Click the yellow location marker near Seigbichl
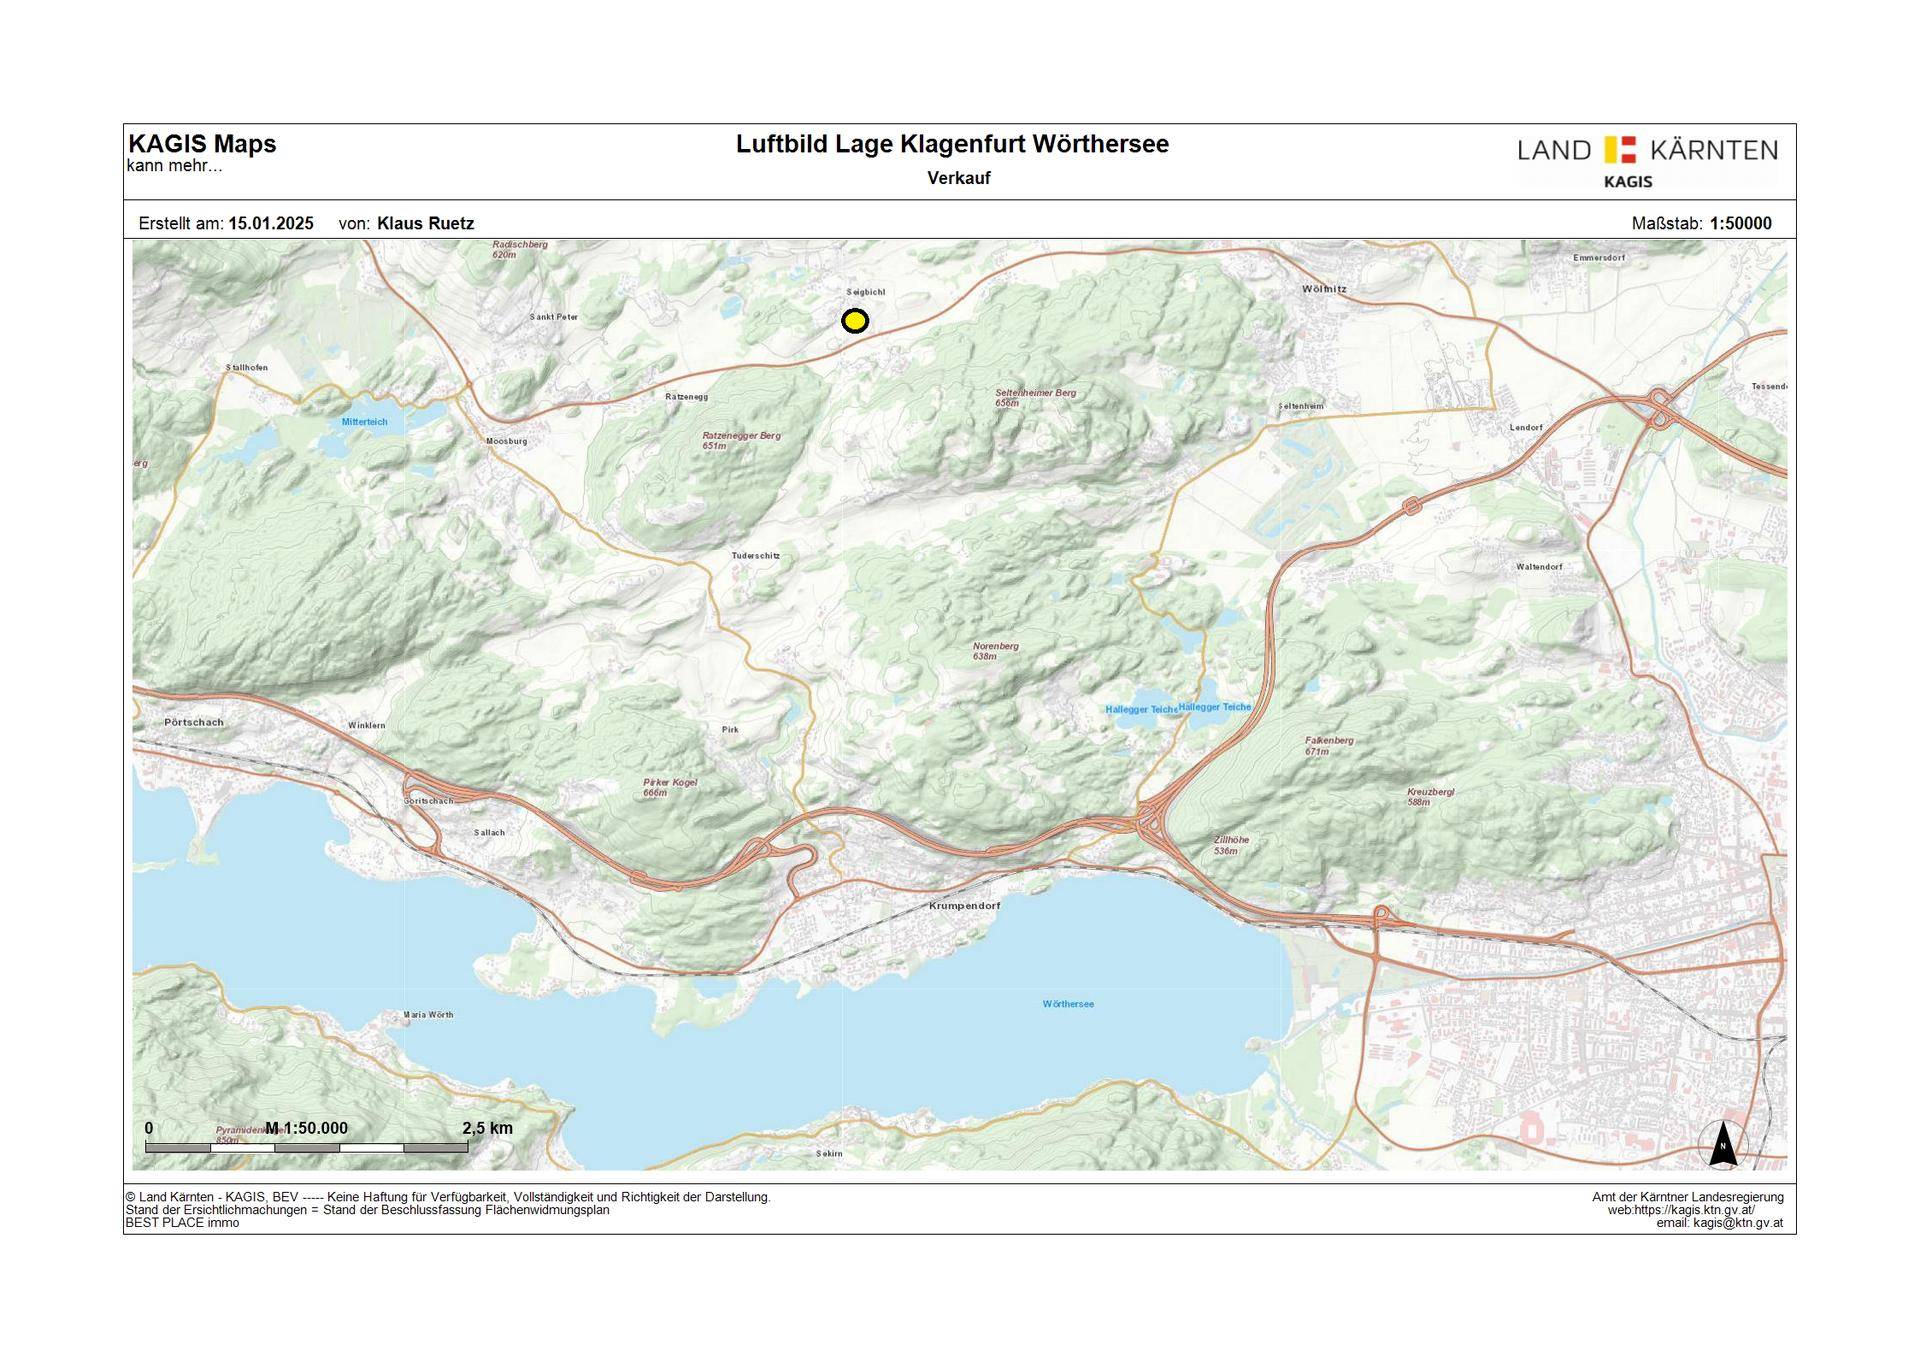The image size is (1920, 1358). coord(855,321)
